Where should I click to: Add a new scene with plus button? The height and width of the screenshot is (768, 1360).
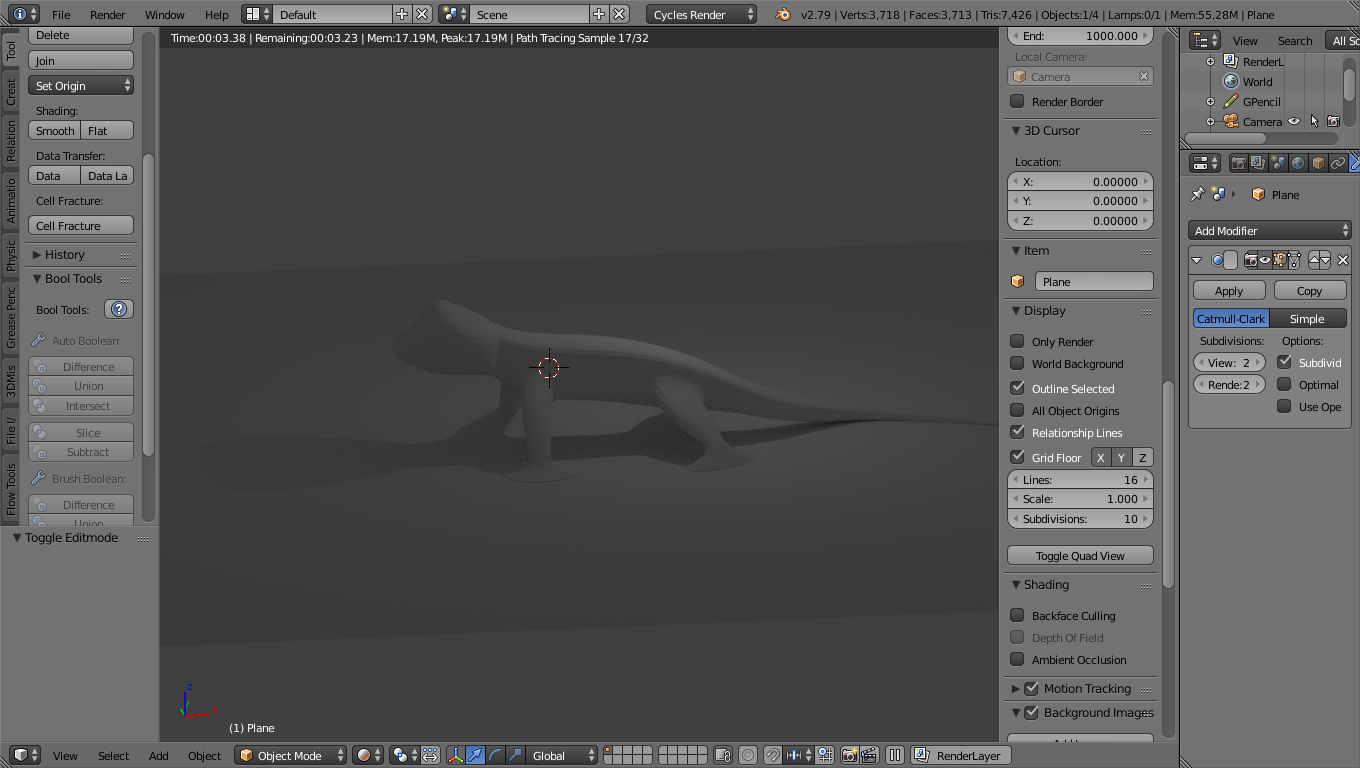599,14
